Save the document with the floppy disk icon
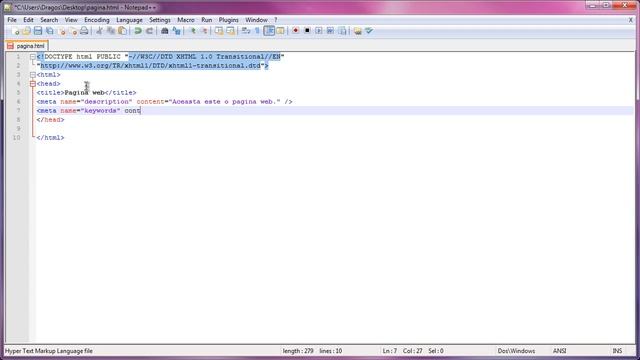This screenshot has width=640, height=360. pos(38,31)
